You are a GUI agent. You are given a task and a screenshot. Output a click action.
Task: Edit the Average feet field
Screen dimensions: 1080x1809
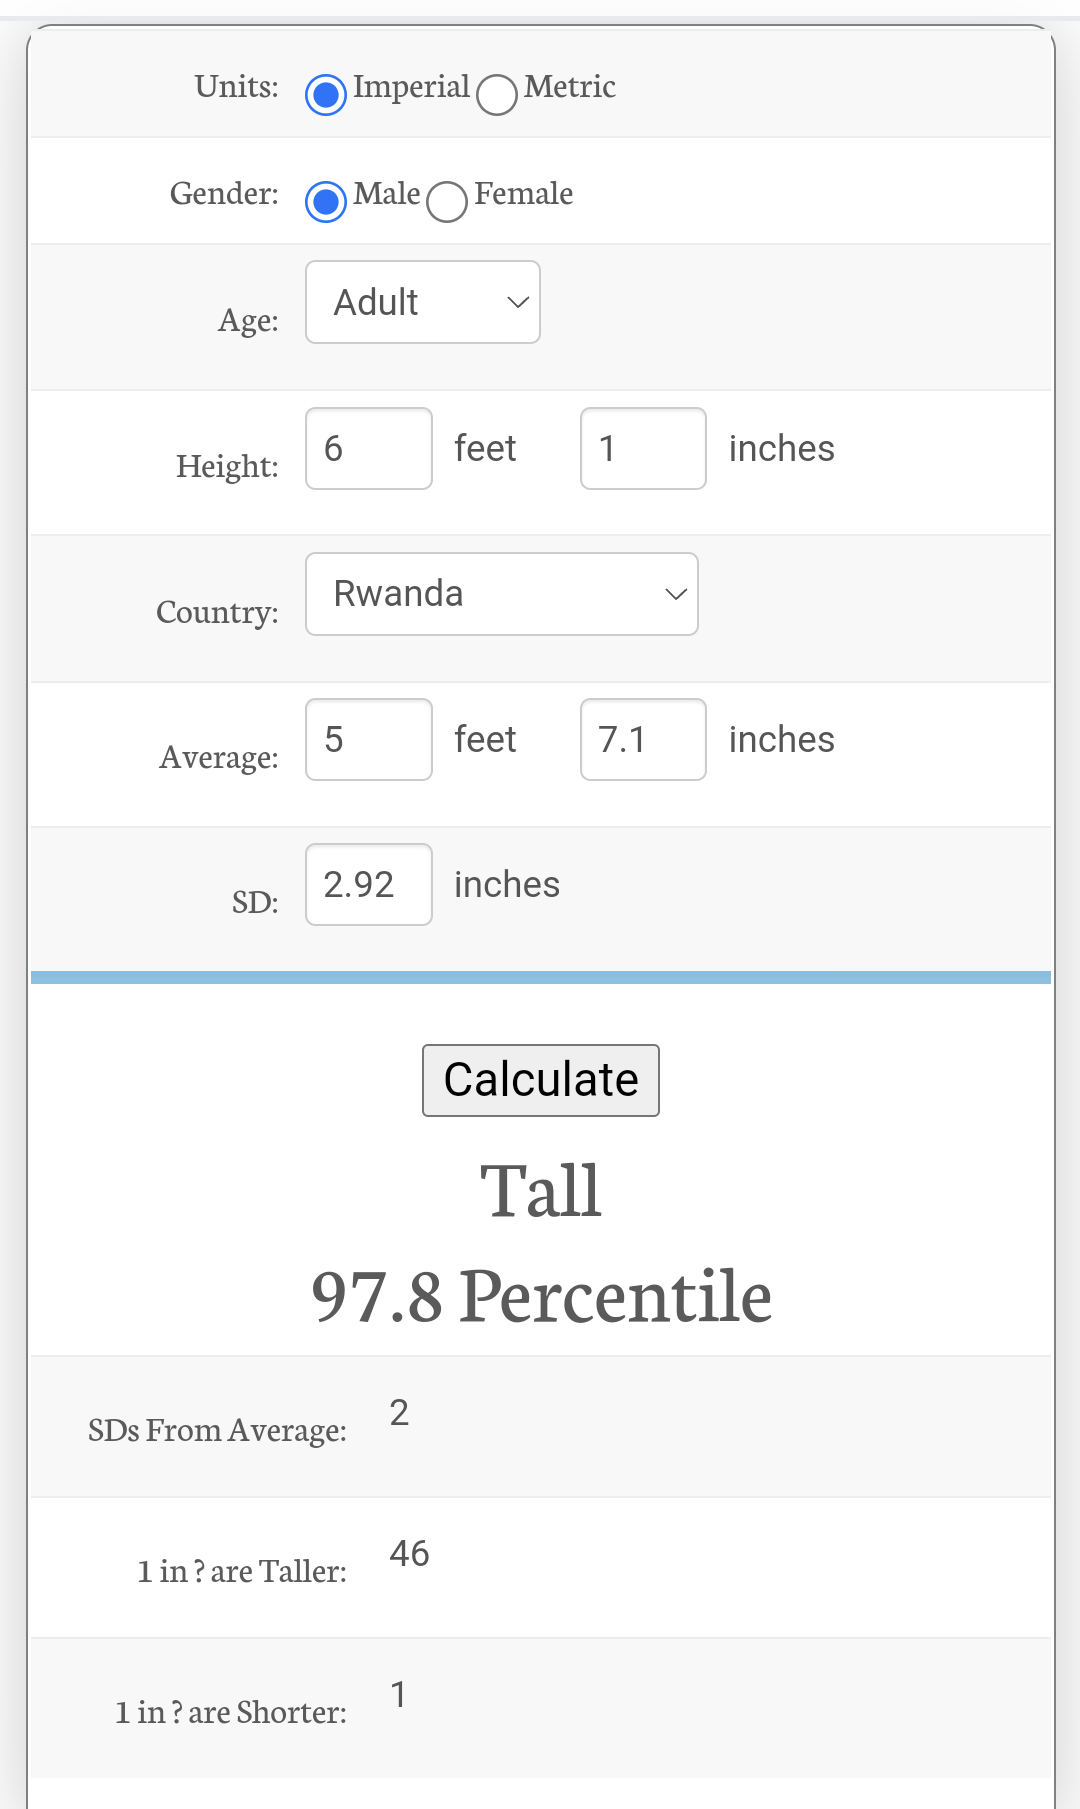(x=368, y=739)
